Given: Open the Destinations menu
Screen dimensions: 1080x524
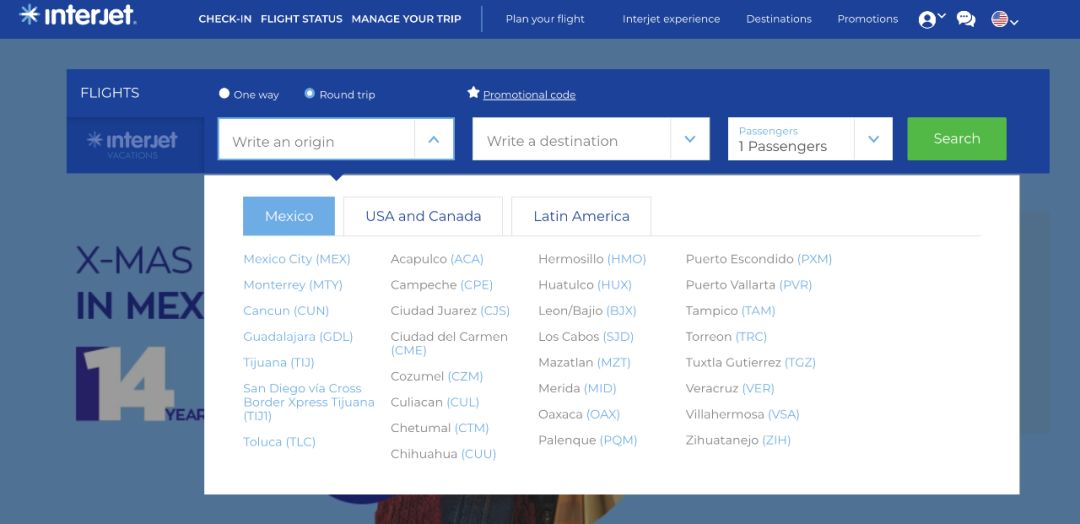Looking at the screenshot, I should pyautogui.click(x=779, y=19).
